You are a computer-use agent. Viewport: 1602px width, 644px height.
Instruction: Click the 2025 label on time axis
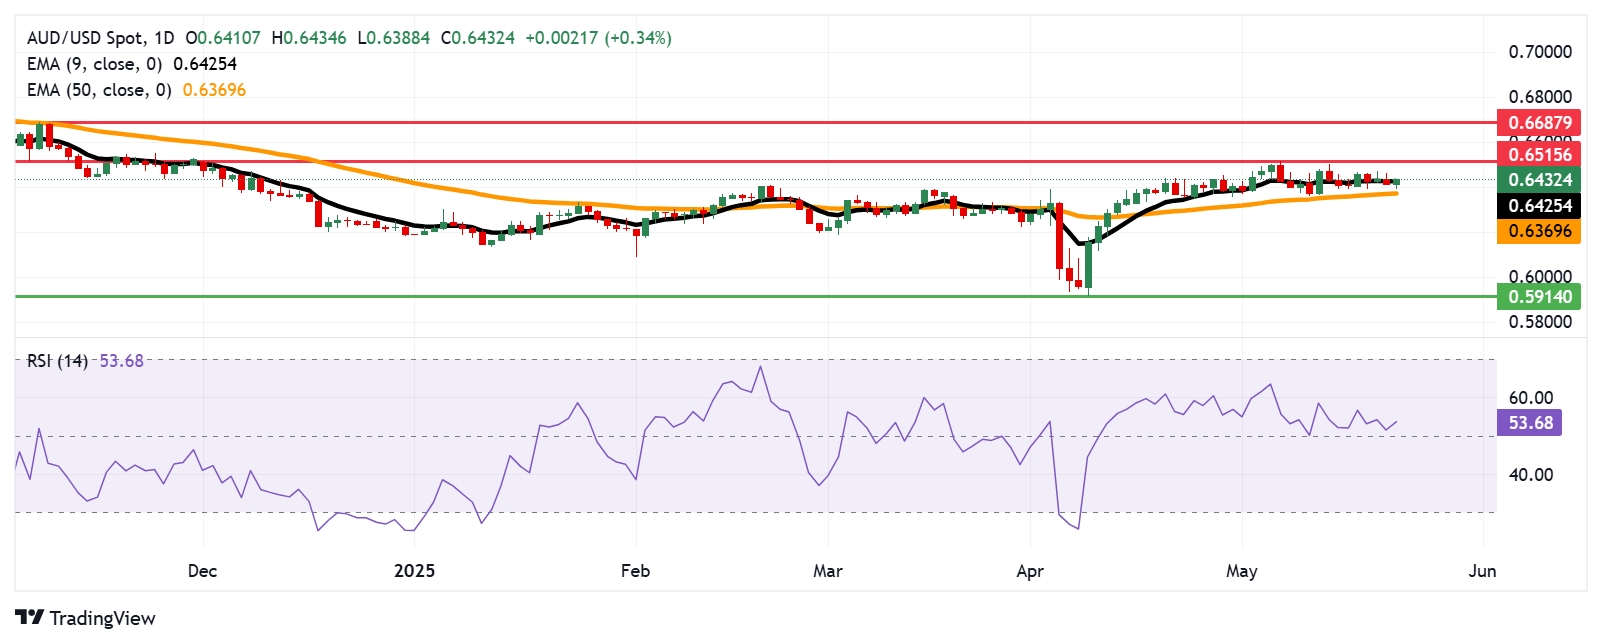414,571
